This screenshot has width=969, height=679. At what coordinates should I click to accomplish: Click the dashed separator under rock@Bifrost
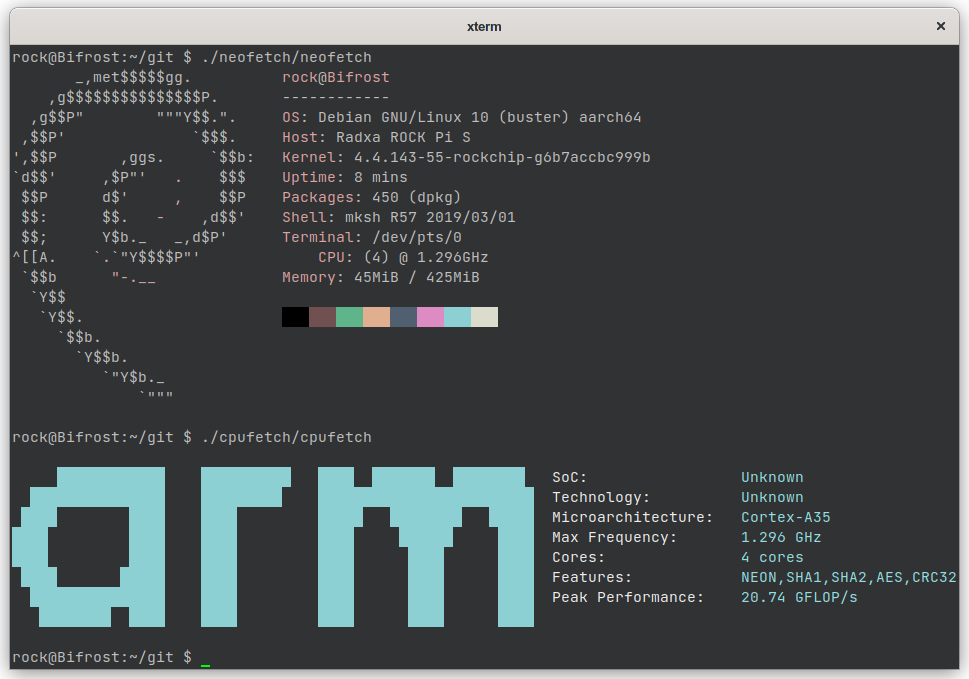336,98
